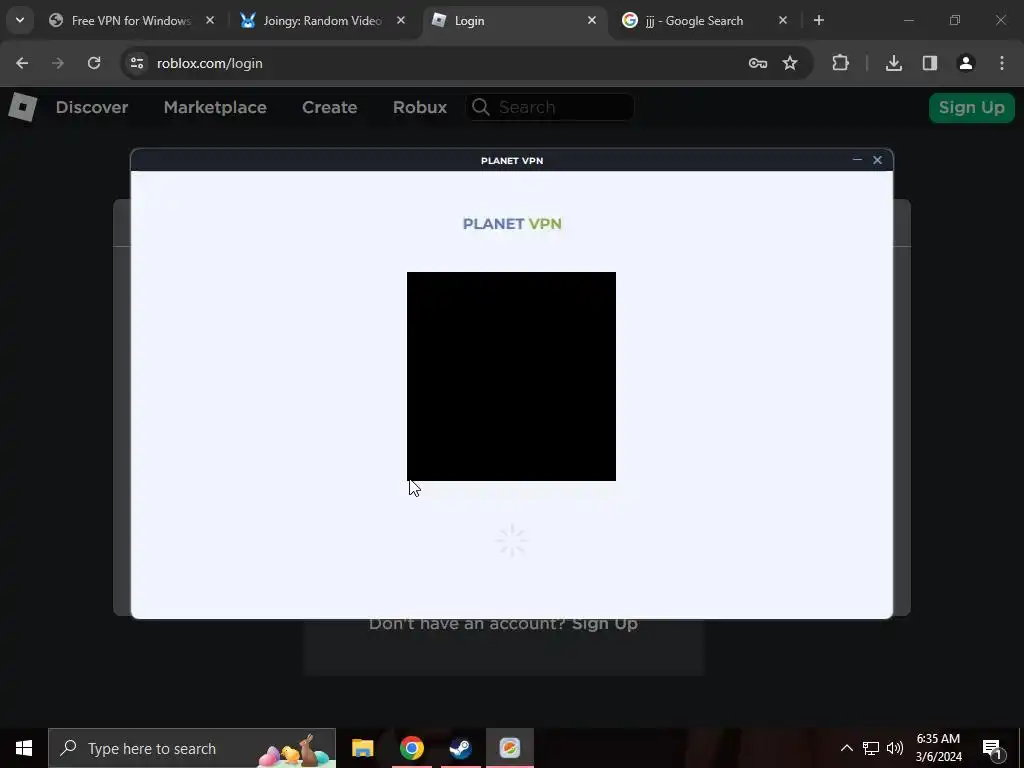1024x768 pixels.
Task: Go back with the browser back arrow
Action: (x=22, y=63)
